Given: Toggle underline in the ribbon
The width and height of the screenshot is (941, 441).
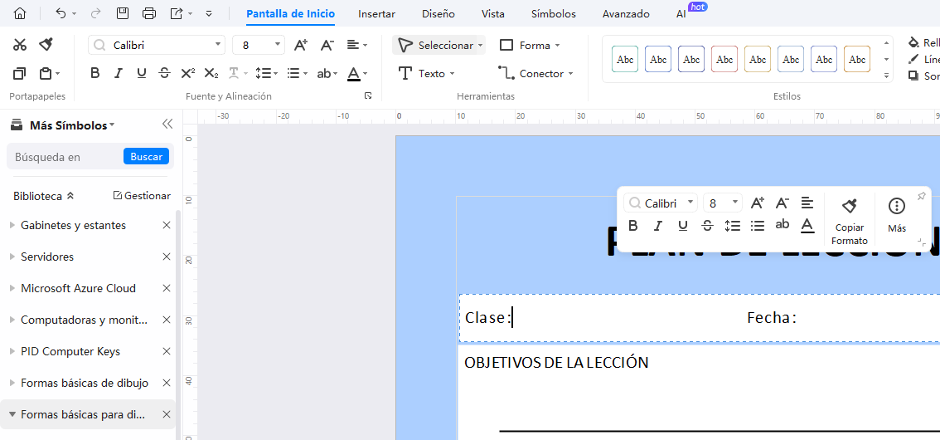Looking at the screenshot, I should [142, 73].
